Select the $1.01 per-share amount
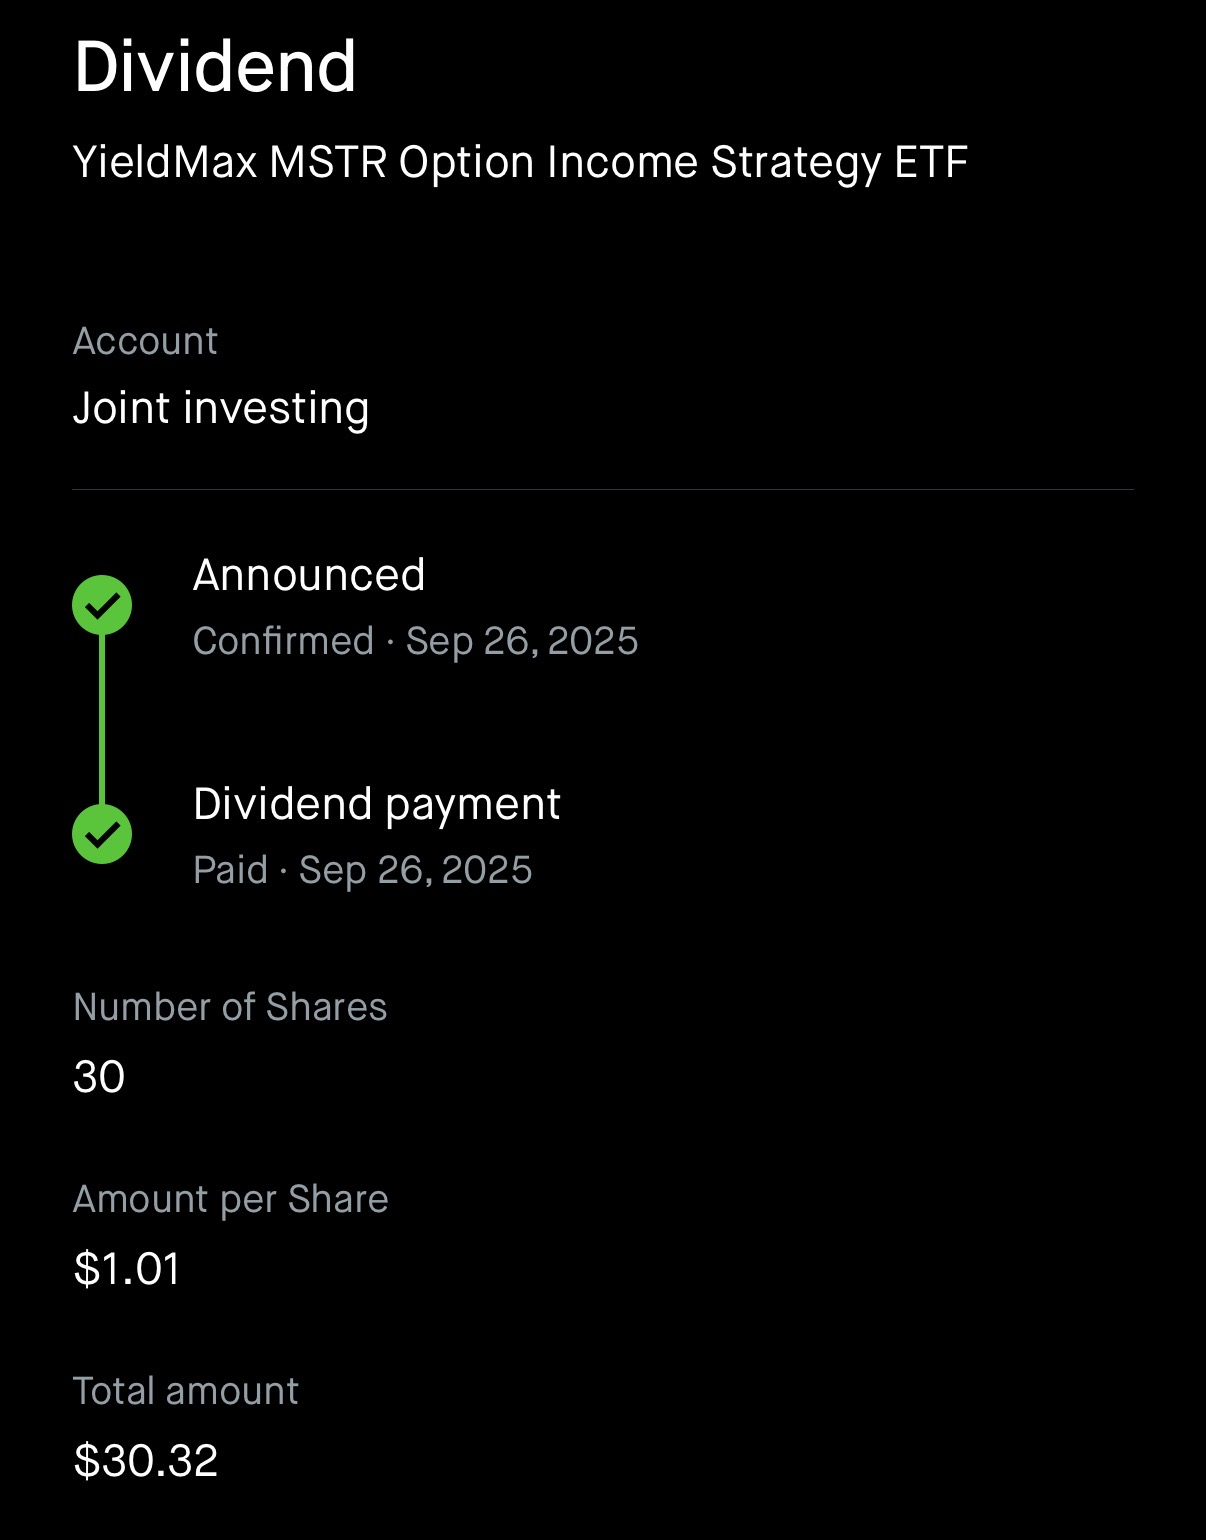This screenshot has height=1540, width=1206. coord(127,1269)
